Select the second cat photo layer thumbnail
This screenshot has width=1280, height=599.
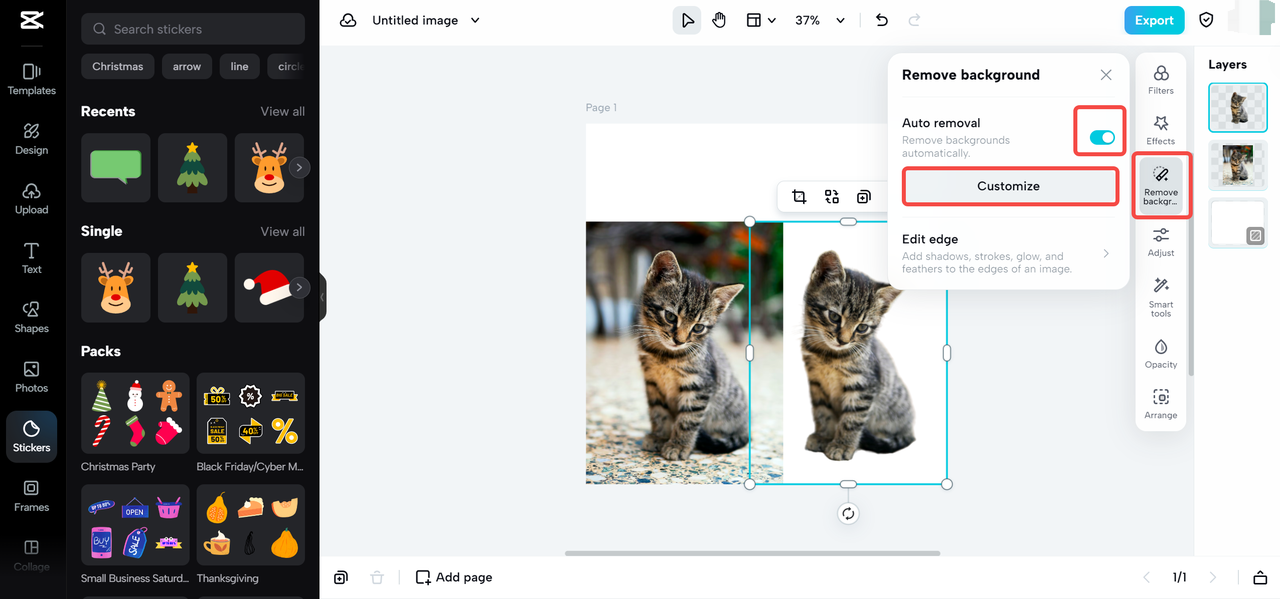(1238, 165)
